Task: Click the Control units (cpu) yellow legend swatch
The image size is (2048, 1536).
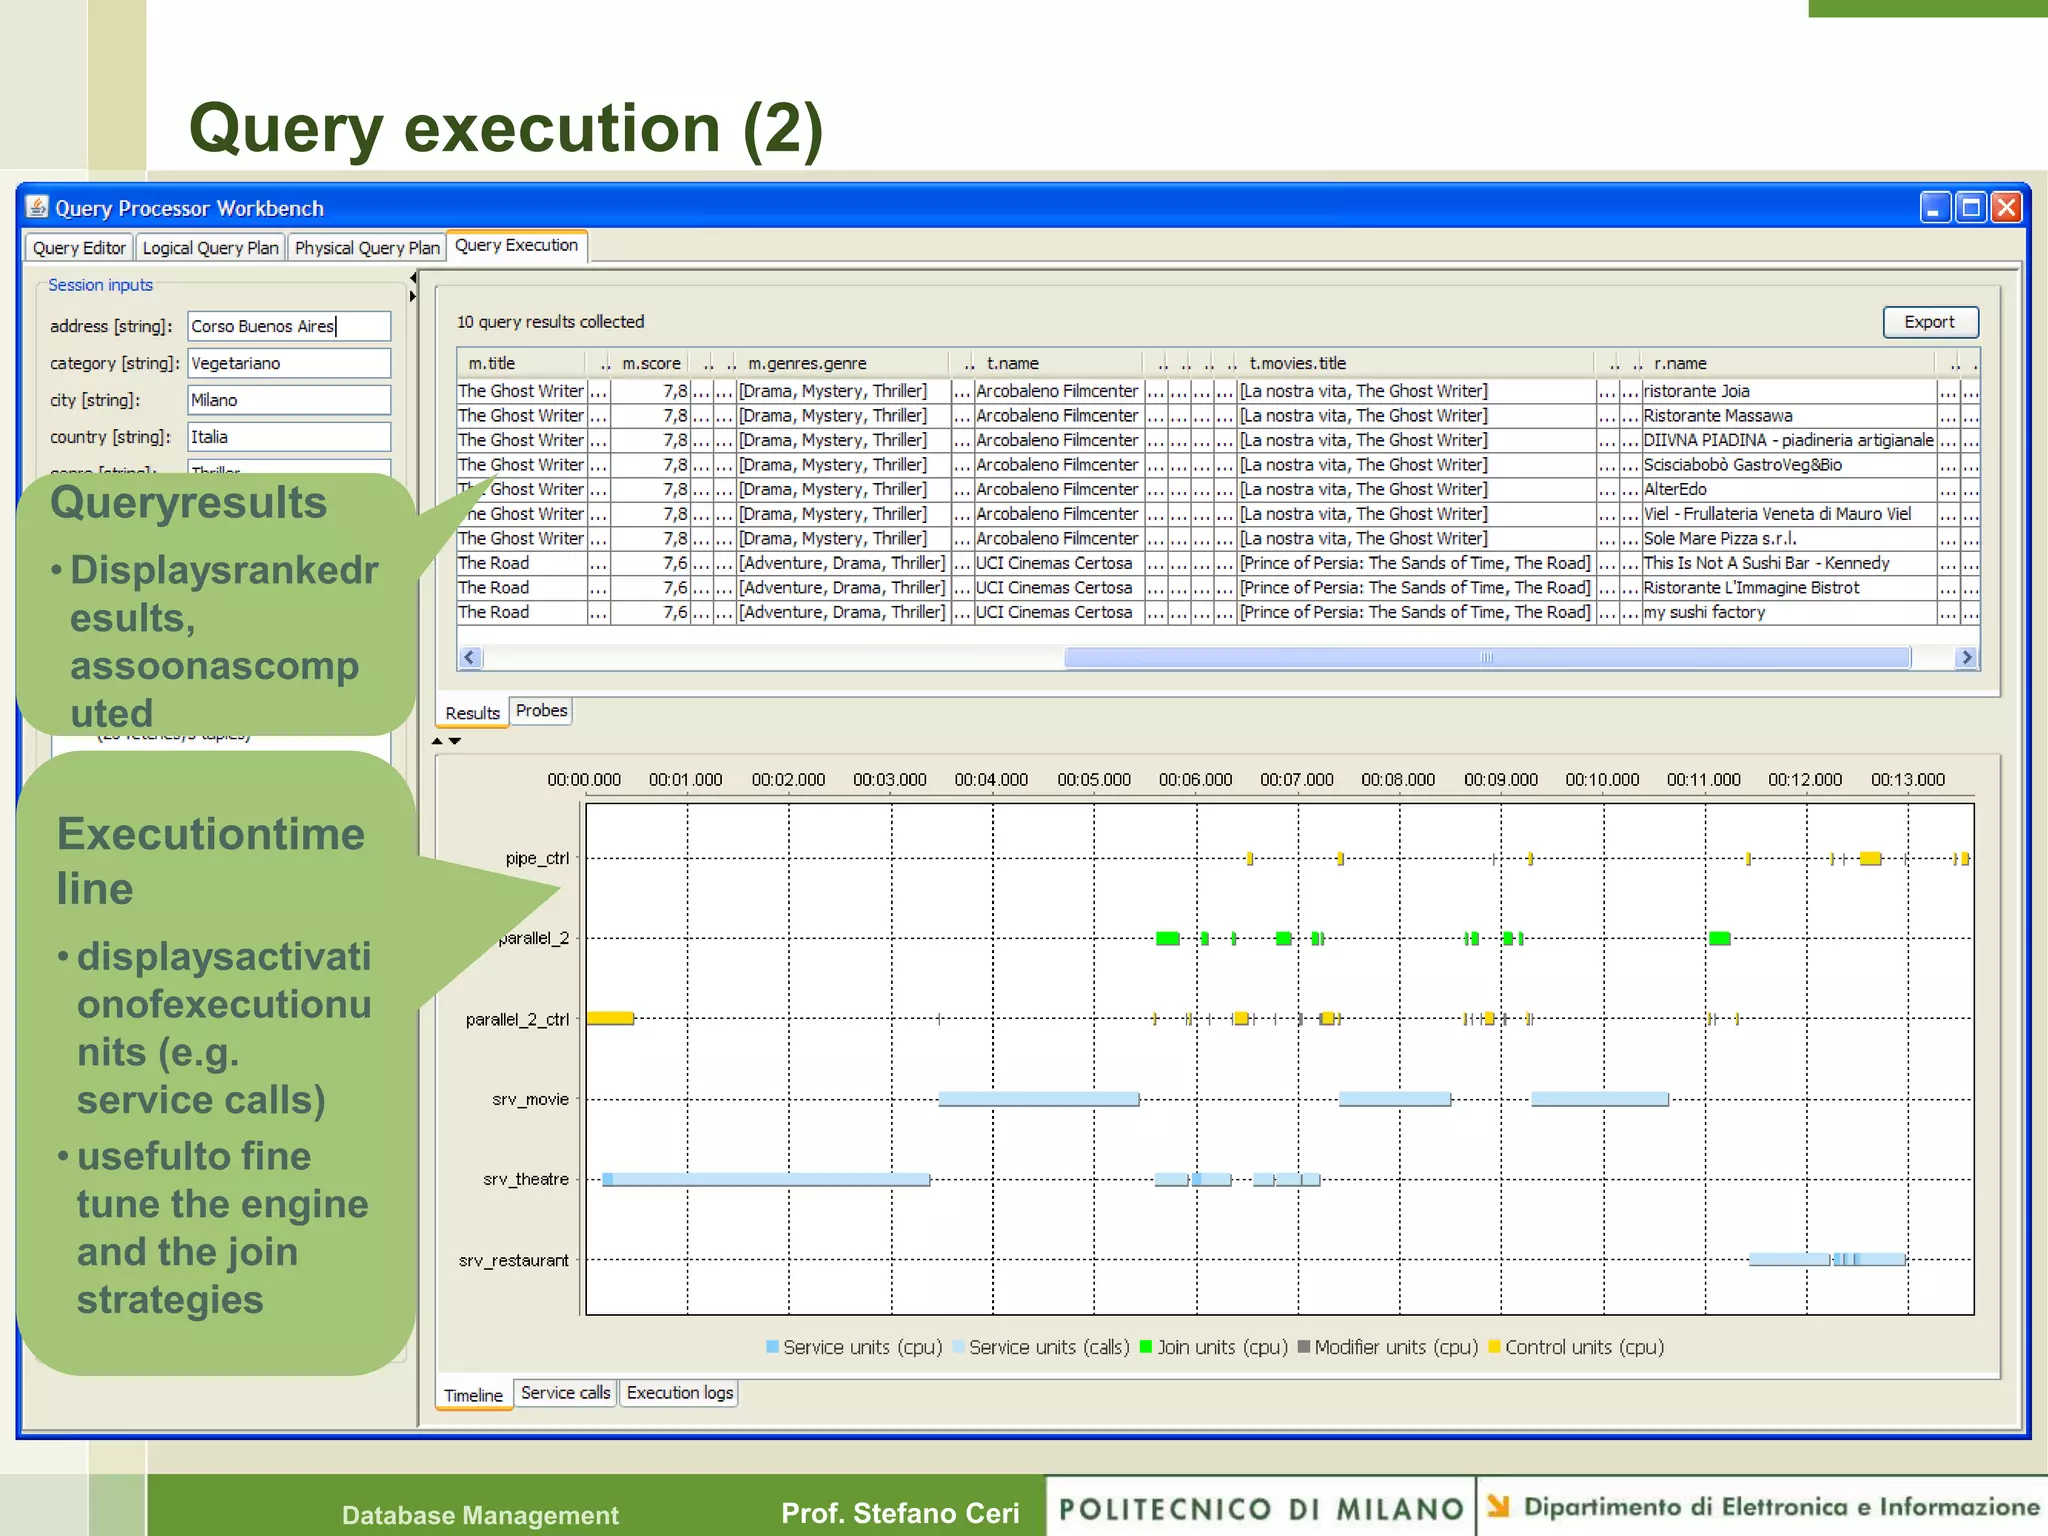Action: coord(1495,1347)
